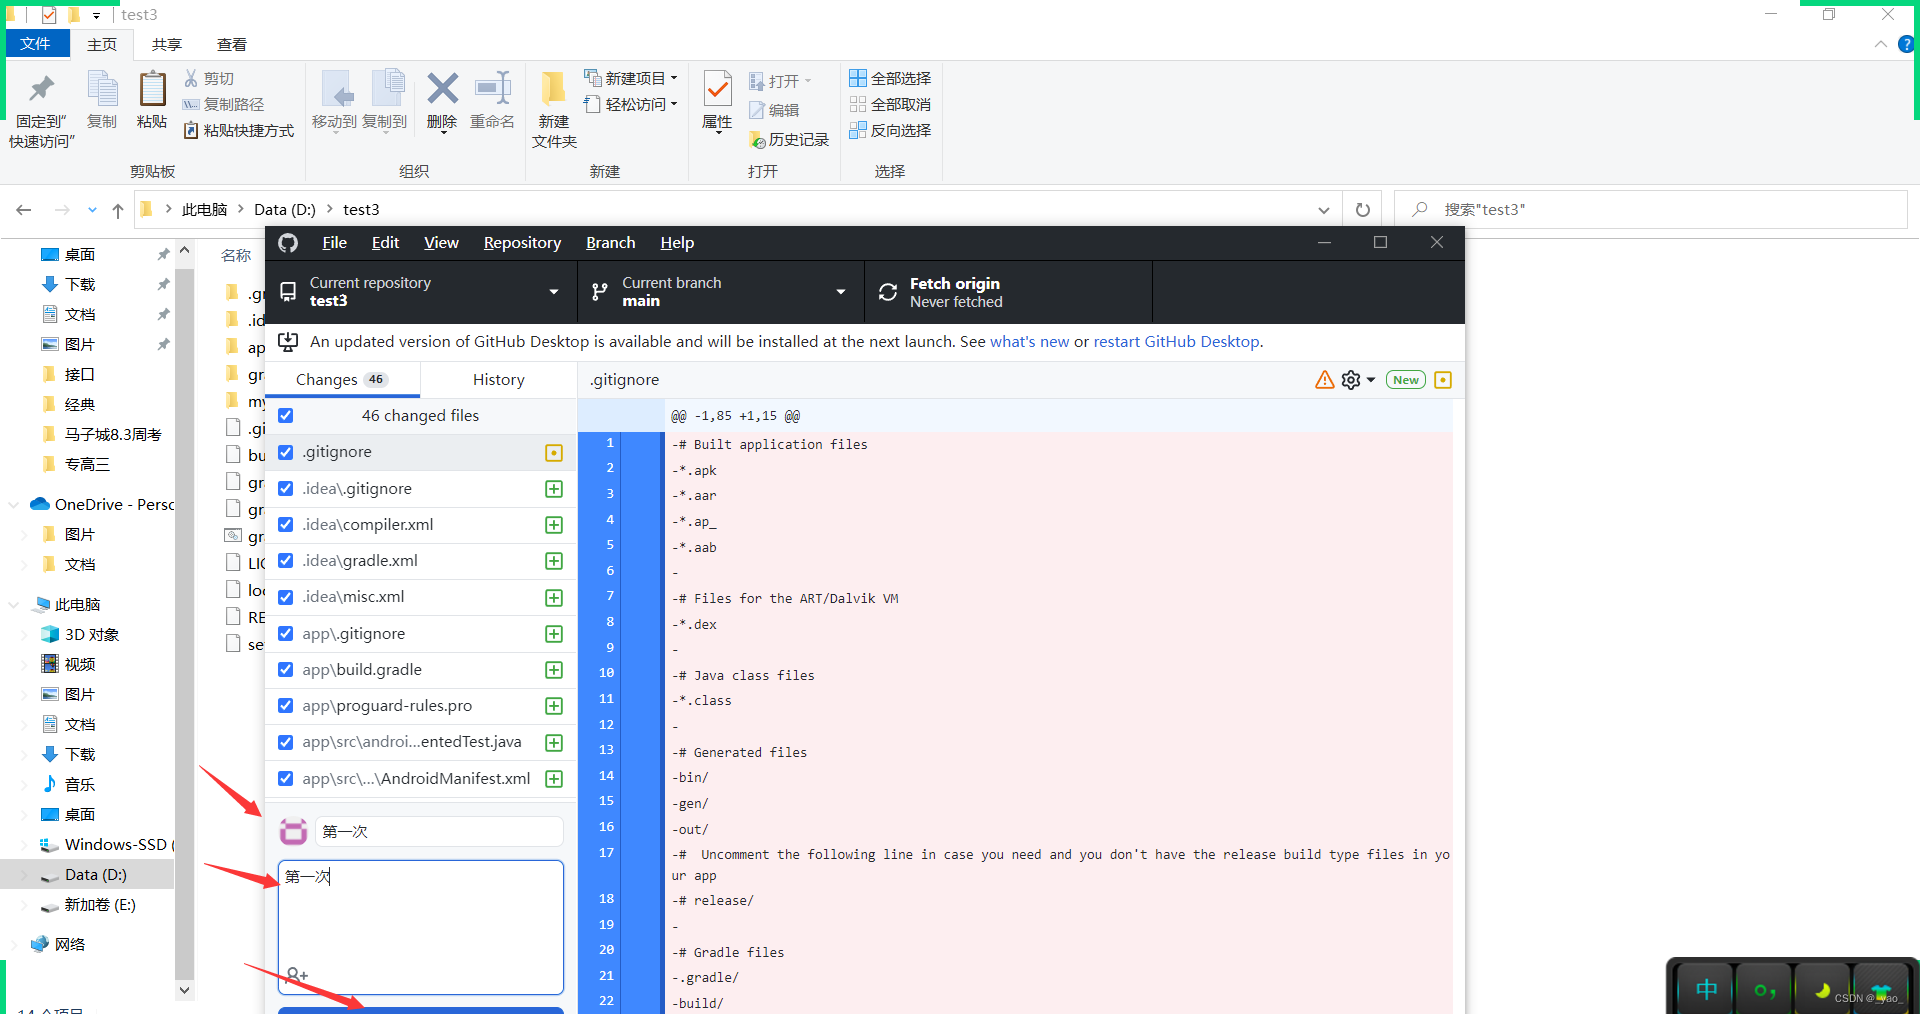Open the GitHub Desktop Branch menu
1920x1014 pixels.
click(610, 243)
